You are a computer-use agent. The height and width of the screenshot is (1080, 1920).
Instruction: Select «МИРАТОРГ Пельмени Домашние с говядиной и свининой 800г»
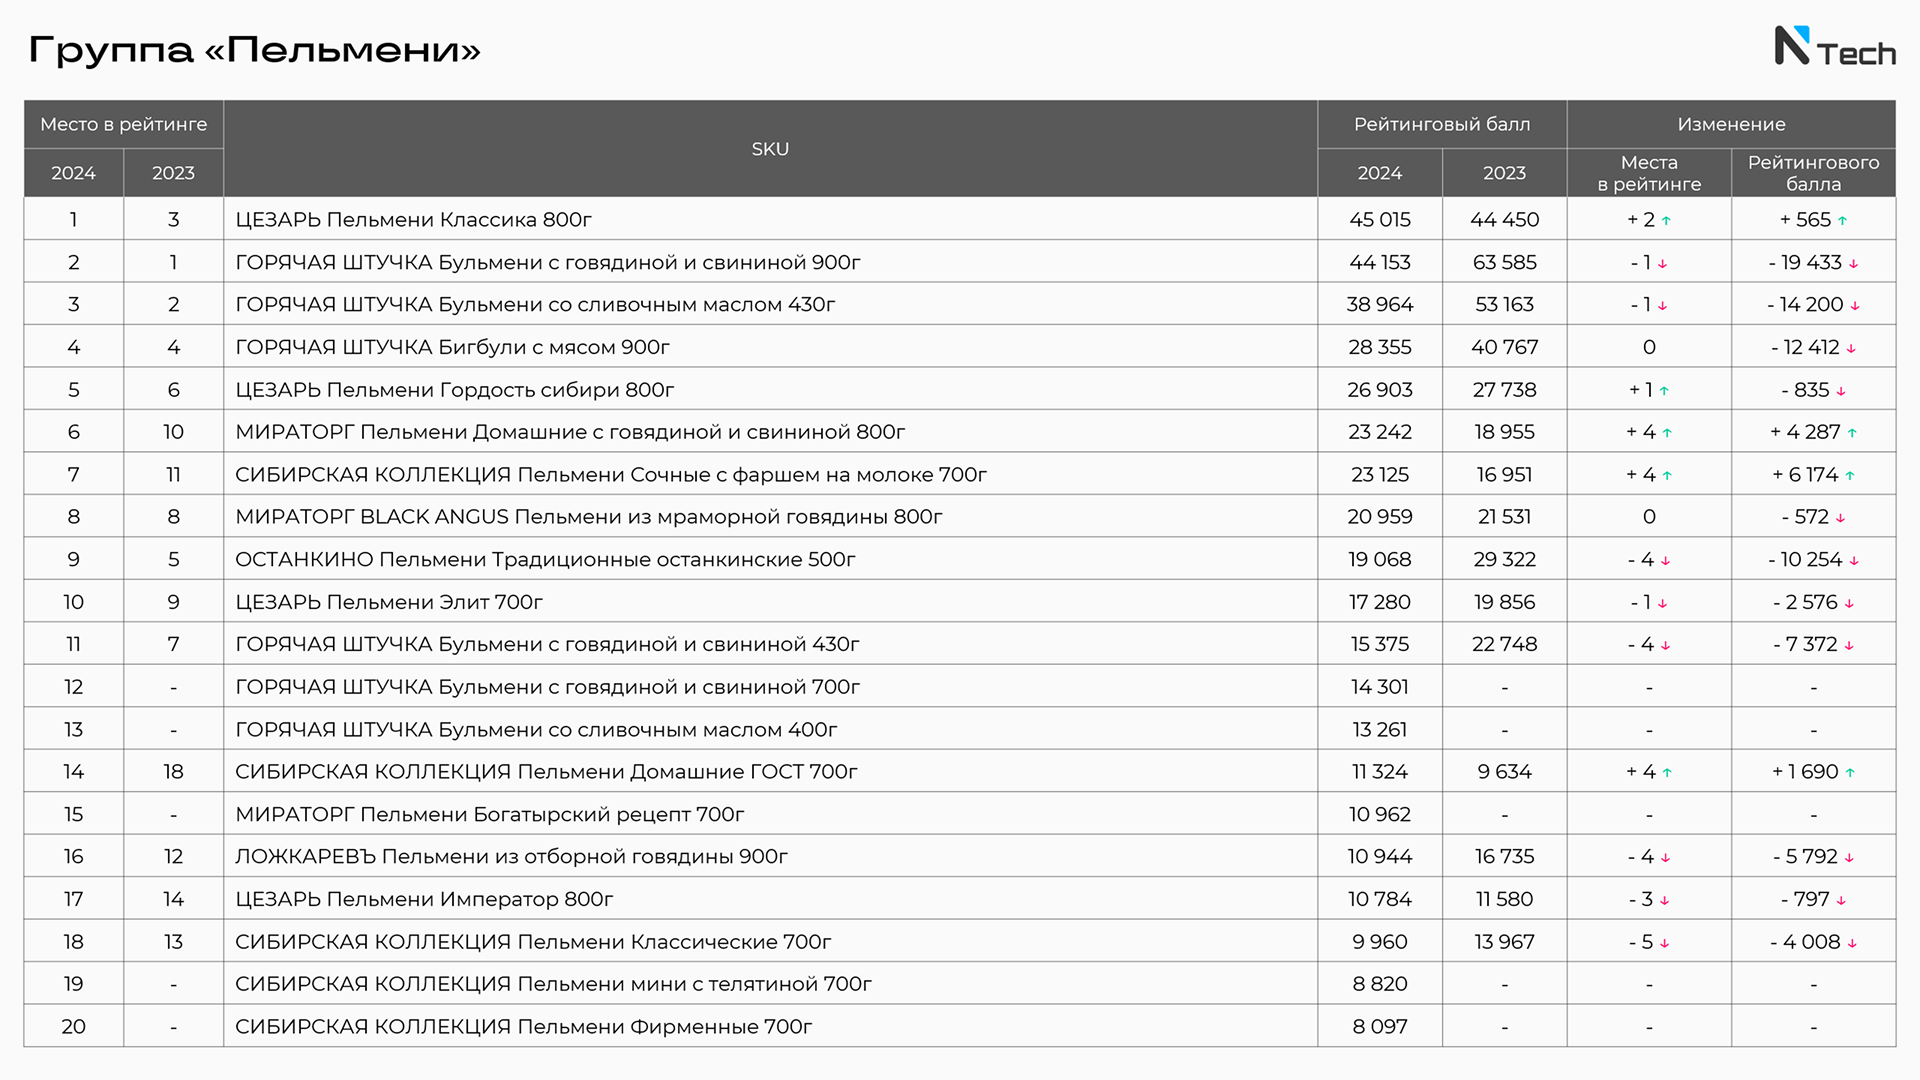570,432
